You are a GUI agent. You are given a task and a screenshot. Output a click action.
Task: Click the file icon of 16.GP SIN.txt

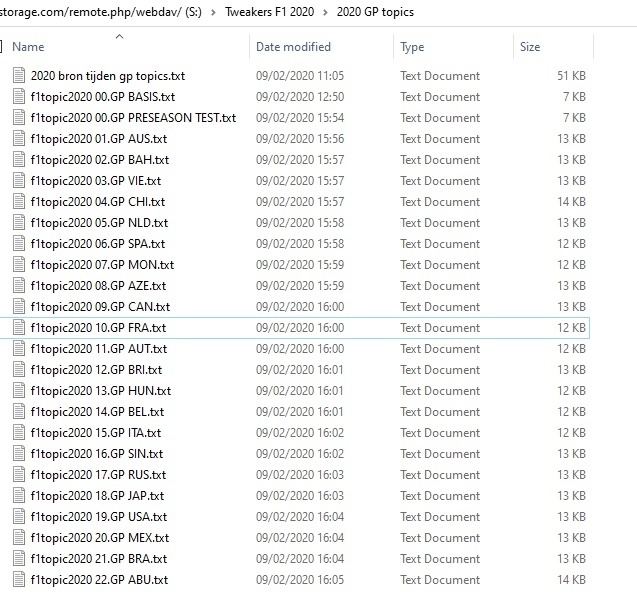coord(19,454)
